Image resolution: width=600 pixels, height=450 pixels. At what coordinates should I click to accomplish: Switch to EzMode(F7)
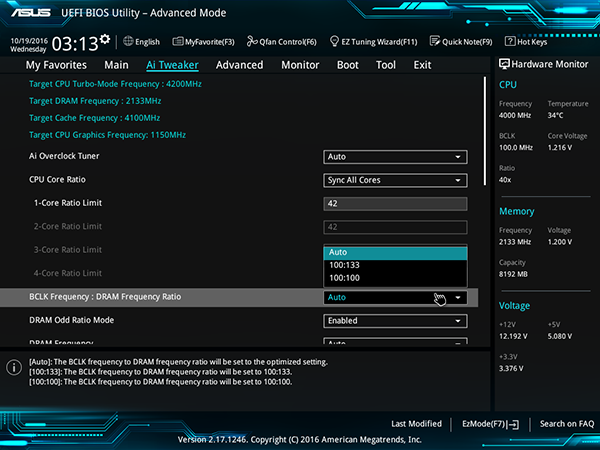490,424
